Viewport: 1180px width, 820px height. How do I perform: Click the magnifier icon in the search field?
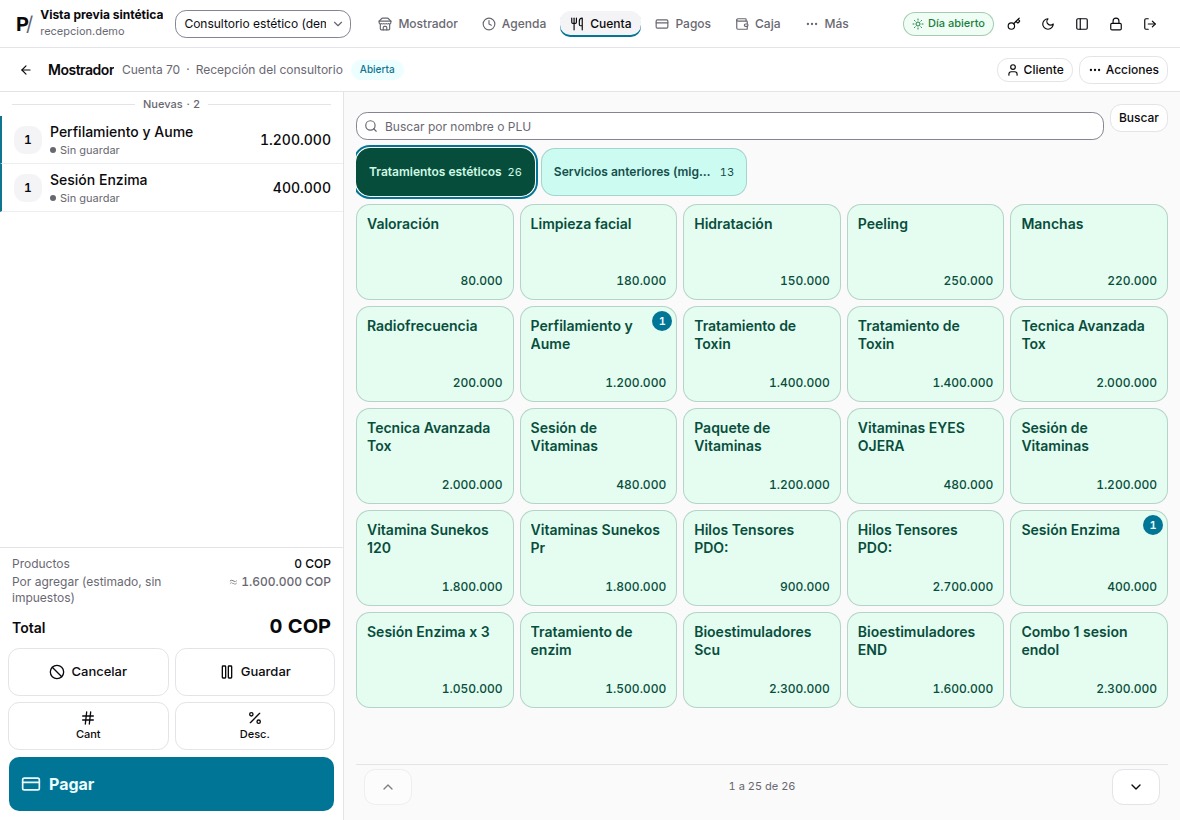[371, 126]
